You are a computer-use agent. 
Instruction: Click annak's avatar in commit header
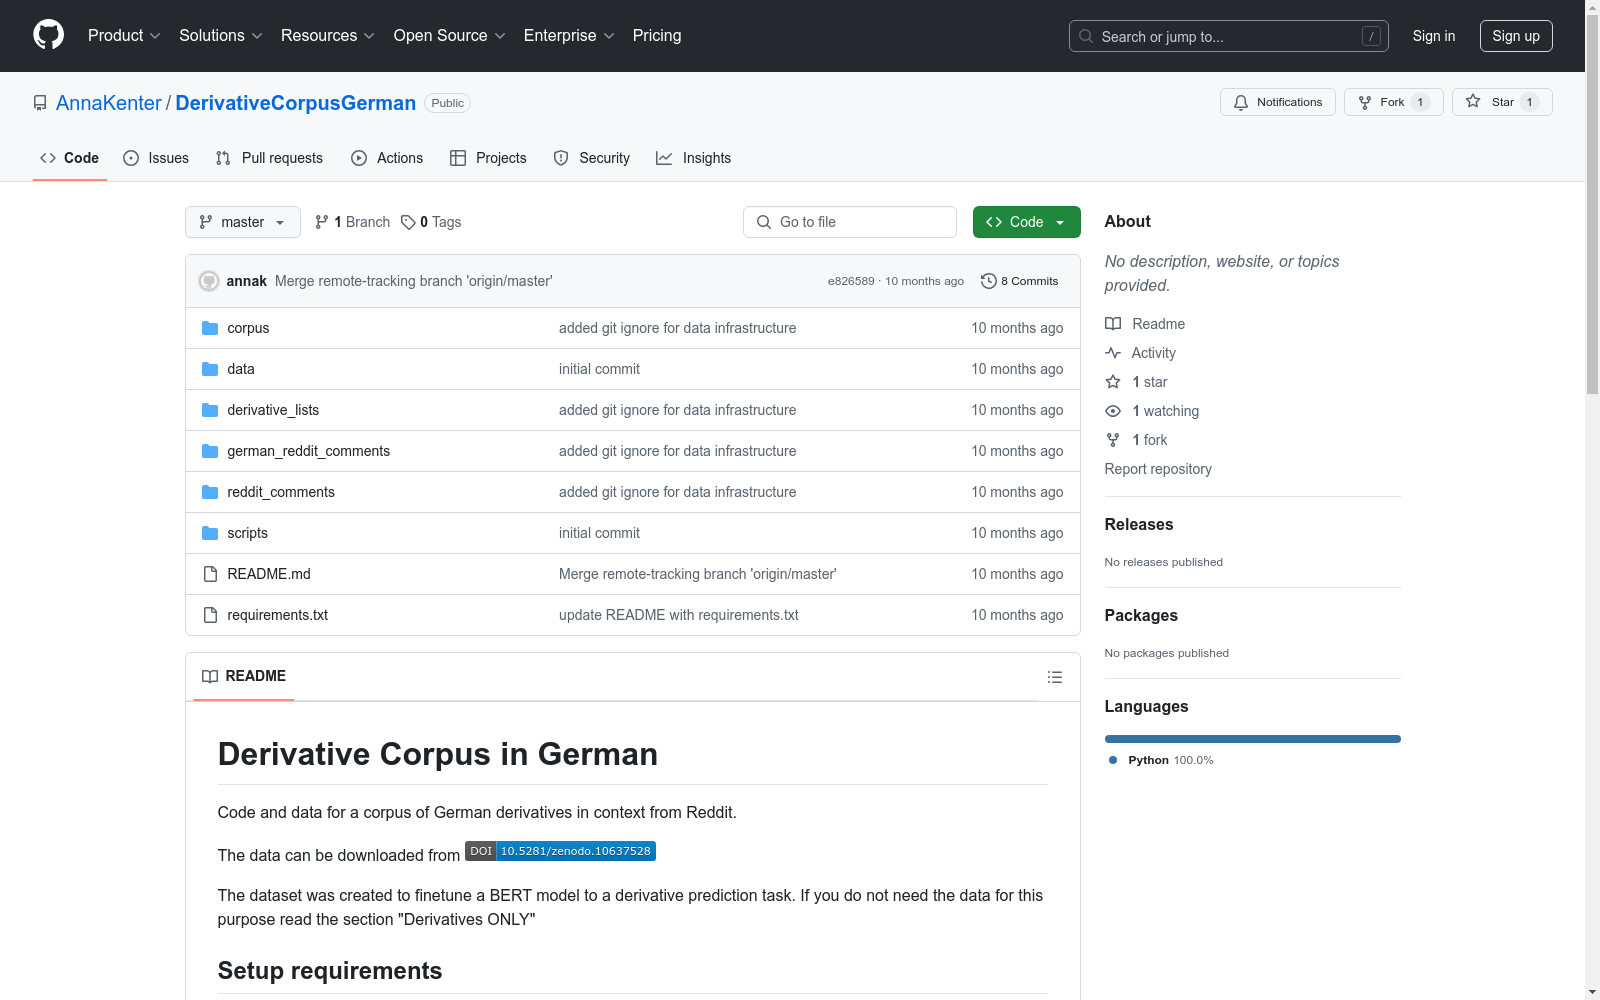point(209,281)
